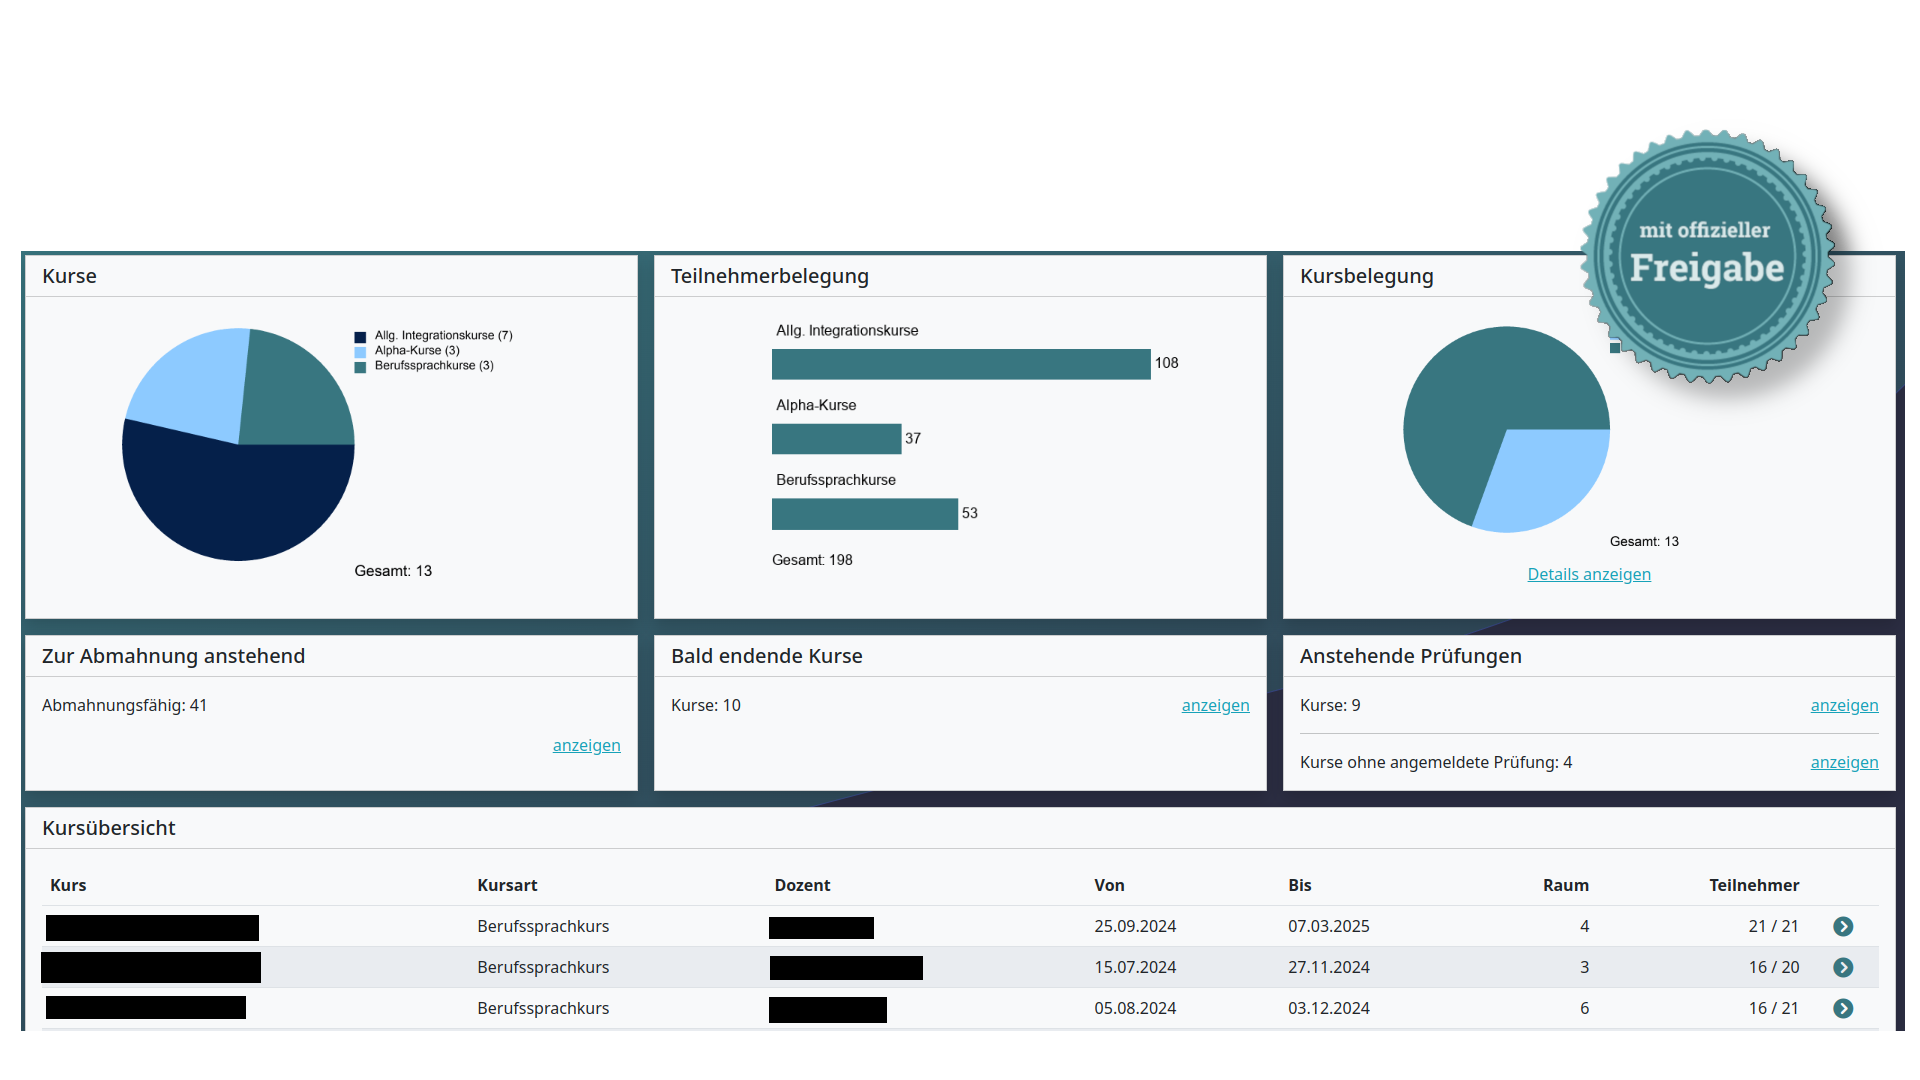Screen dimensions: 1920x1080
Task: Click the Bis column header
Action: pyautogui.click(x=1299, y=885)
